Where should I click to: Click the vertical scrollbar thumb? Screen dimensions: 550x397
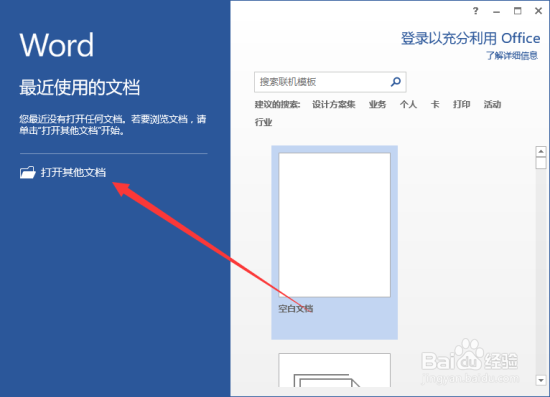click(x=541, y=163)
